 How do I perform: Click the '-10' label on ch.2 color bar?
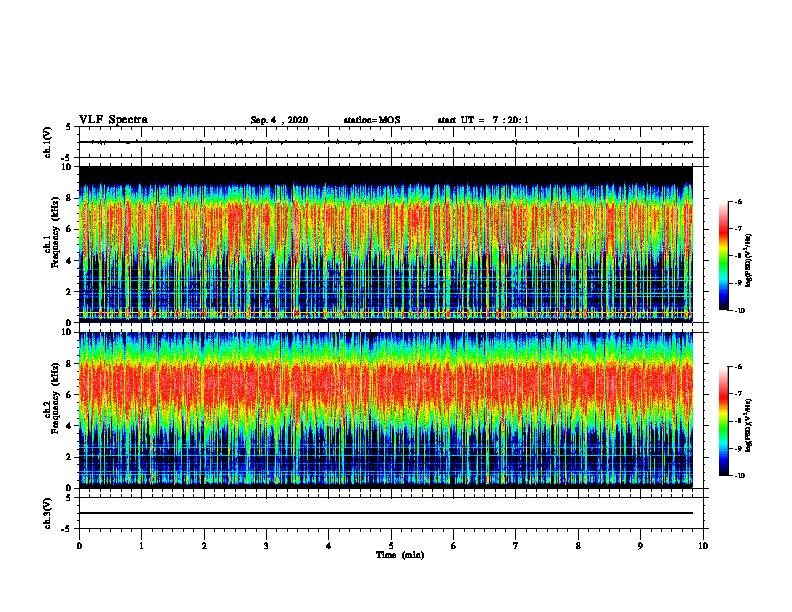[x=739, y=476]
